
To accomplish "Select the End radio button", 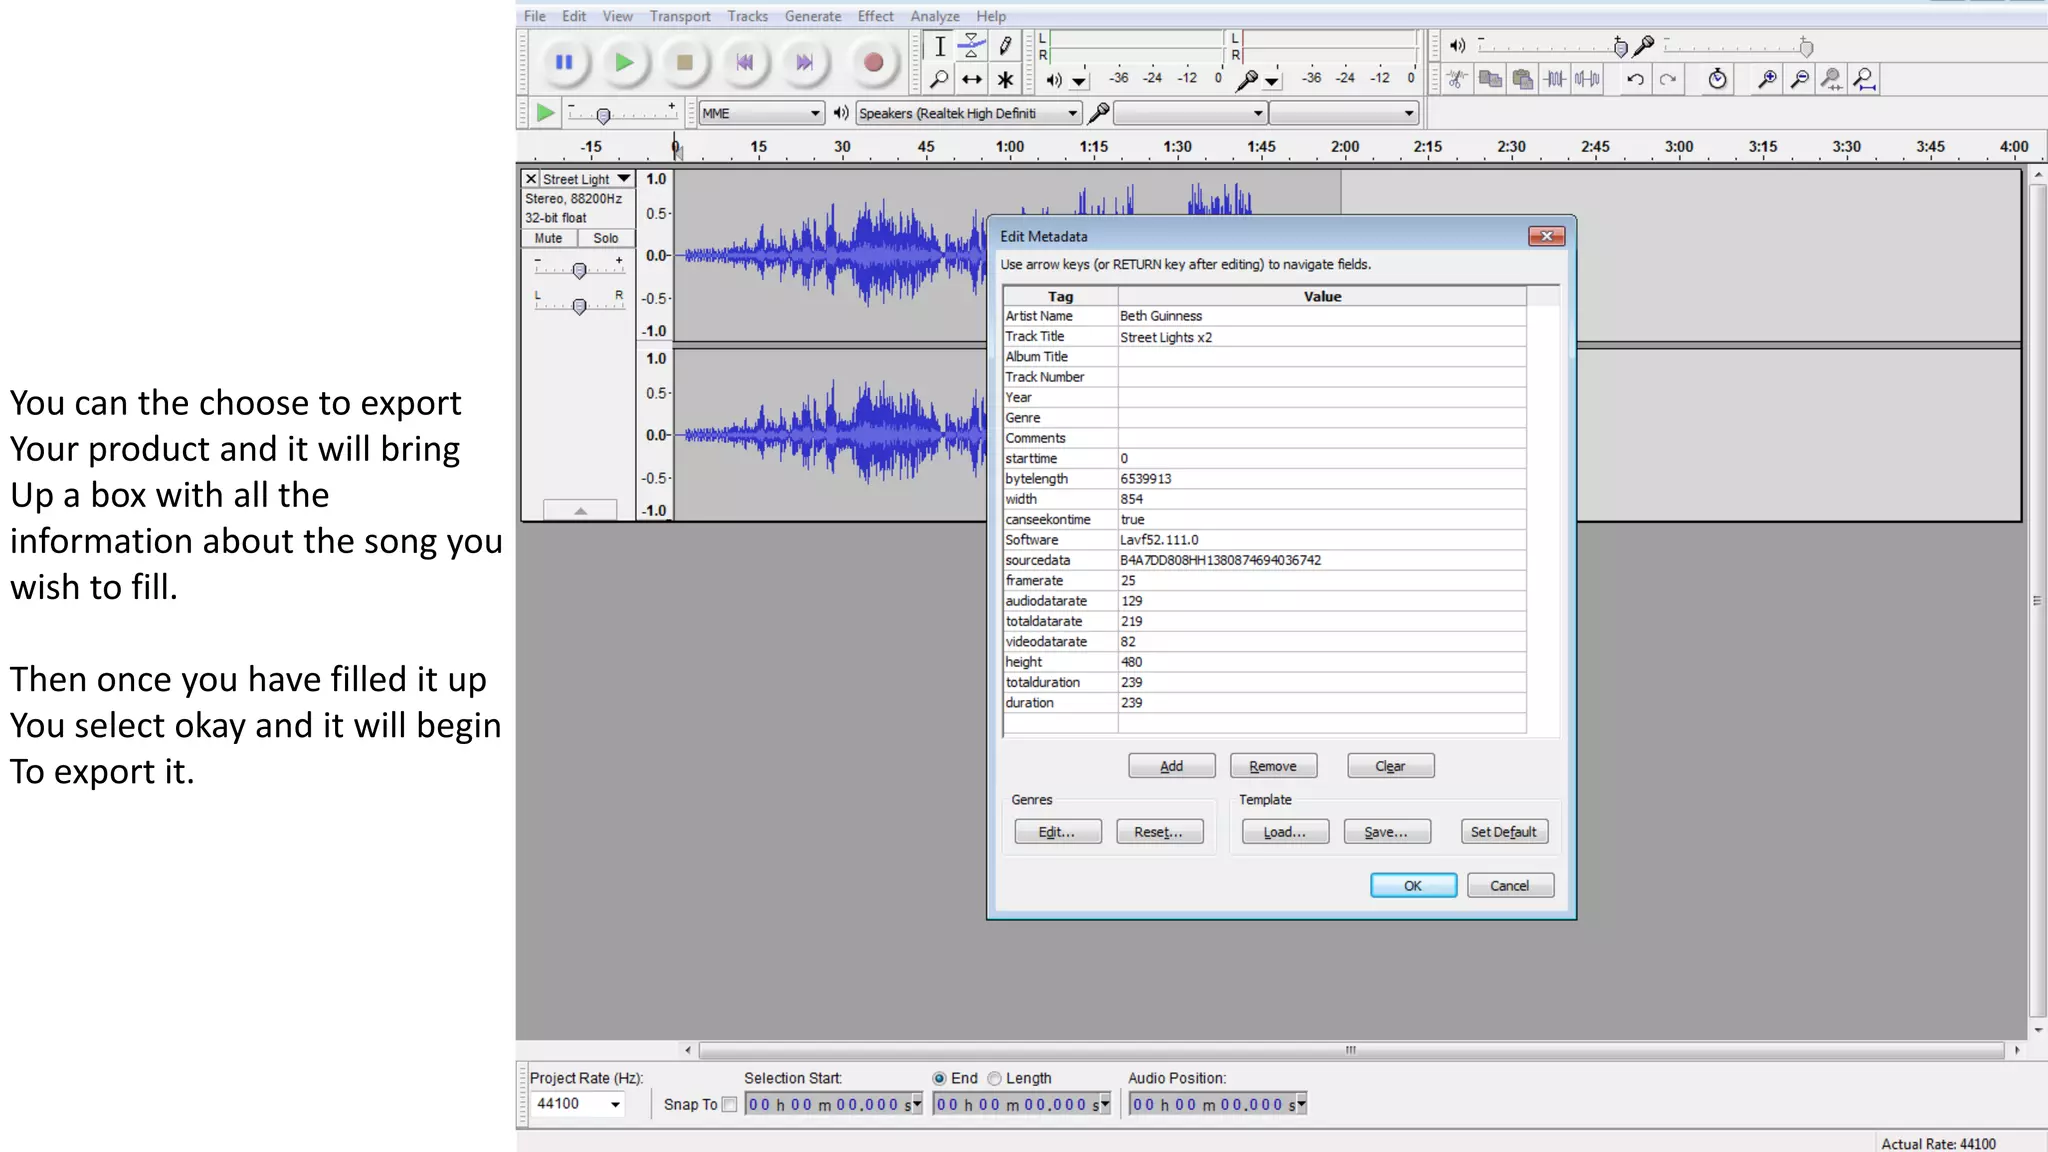I will coord(939,1078).
